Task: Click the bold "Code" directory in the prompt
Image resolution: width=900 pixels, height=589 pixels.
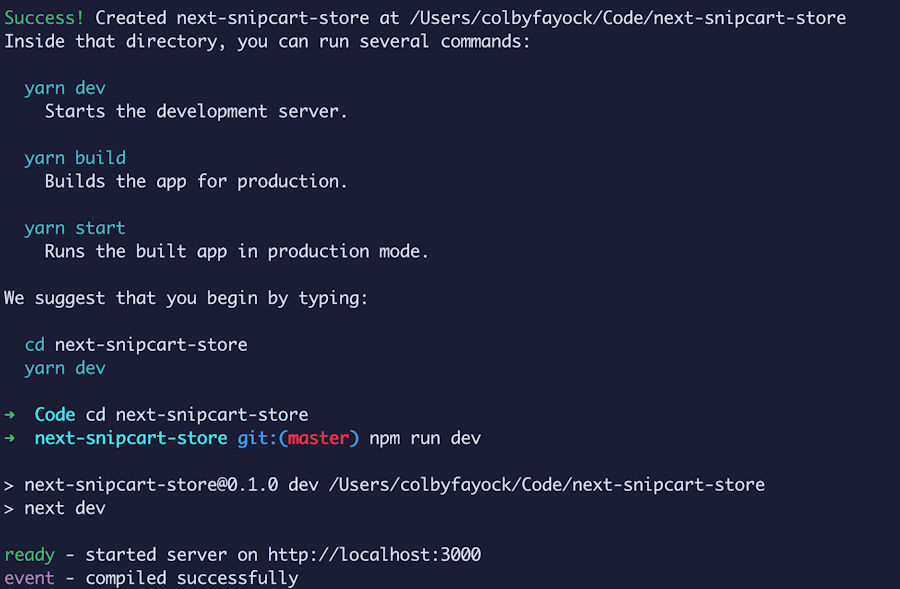Action: pos(55,414)
